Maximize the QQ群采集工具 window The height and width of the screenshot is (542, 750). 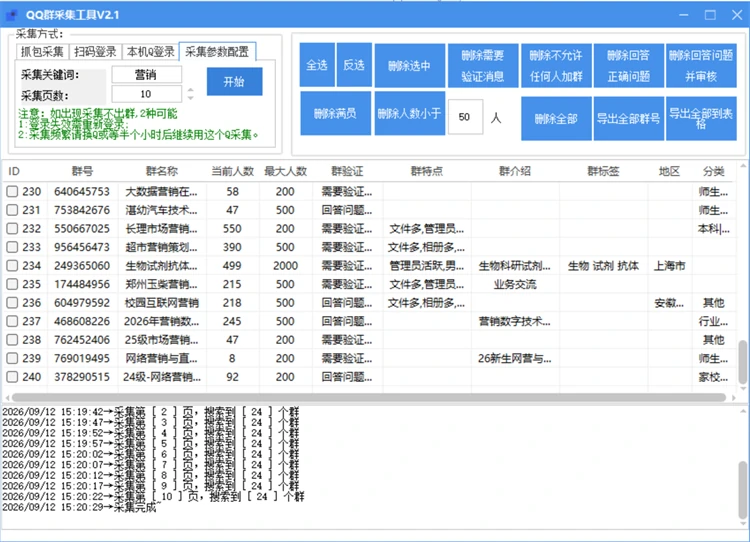(x=710, y=15)
